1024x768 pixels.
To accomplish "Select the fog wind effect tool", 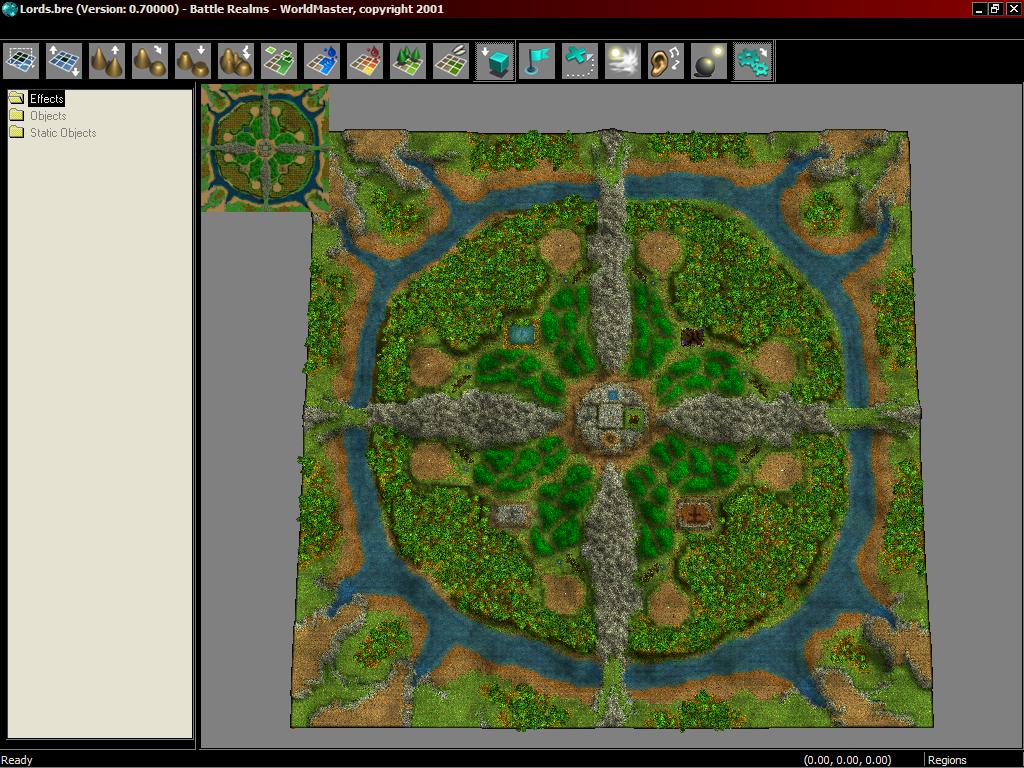I will point(623,61).
